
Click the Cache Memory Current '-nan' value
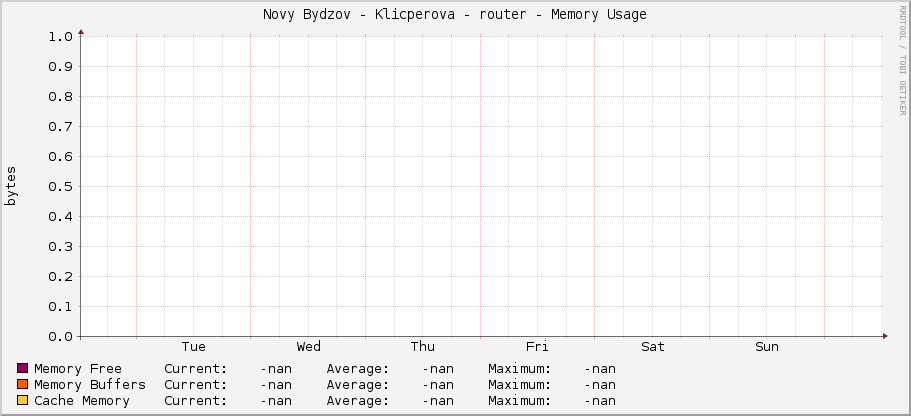point(276,401)
